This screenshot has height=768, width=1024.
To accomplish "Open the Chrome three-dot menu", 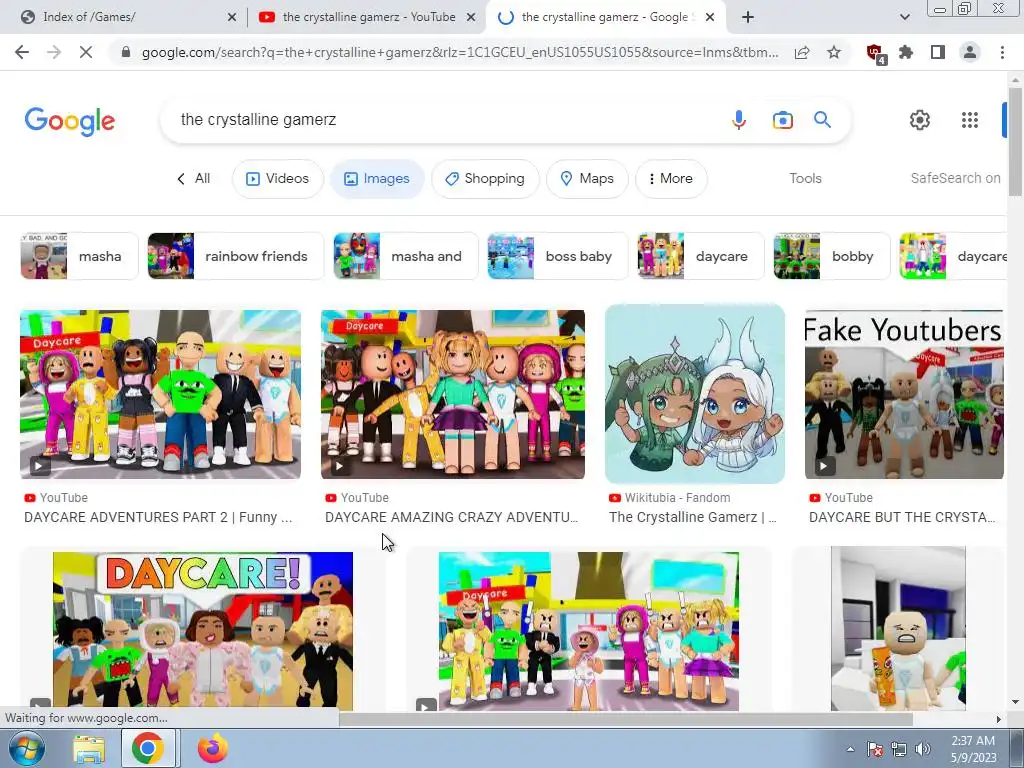I will click(x=1002, y=52).
